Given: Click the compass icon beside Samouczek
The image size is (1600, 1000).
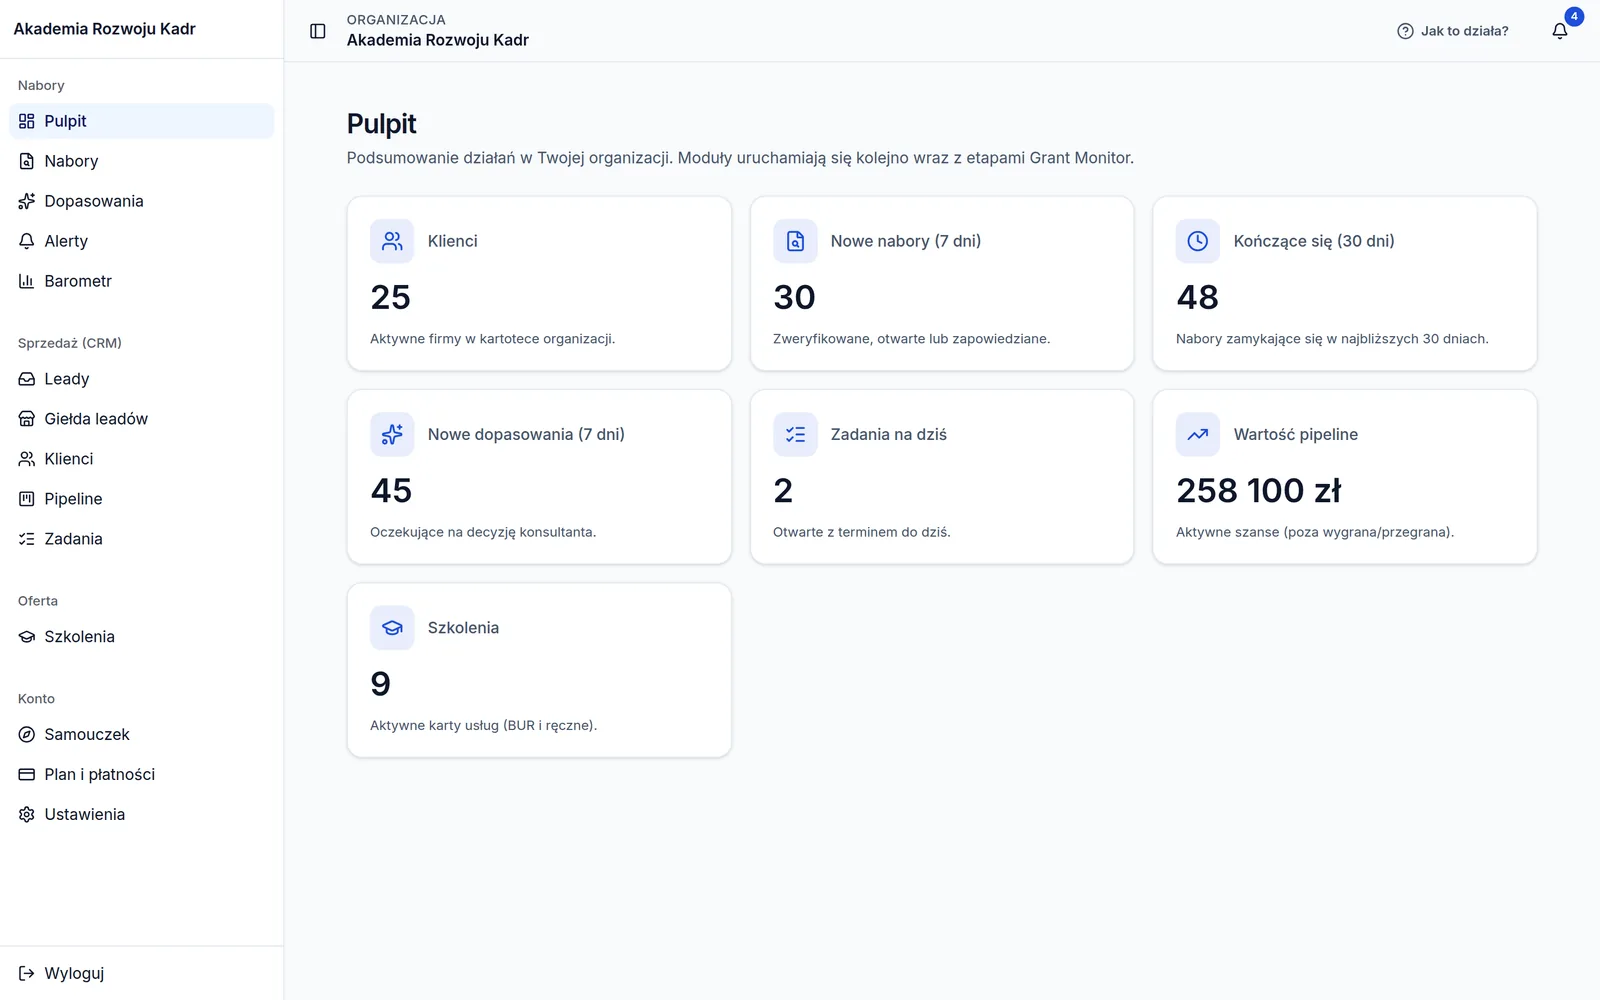Looking at the screenshot, I should coord(27,734).
